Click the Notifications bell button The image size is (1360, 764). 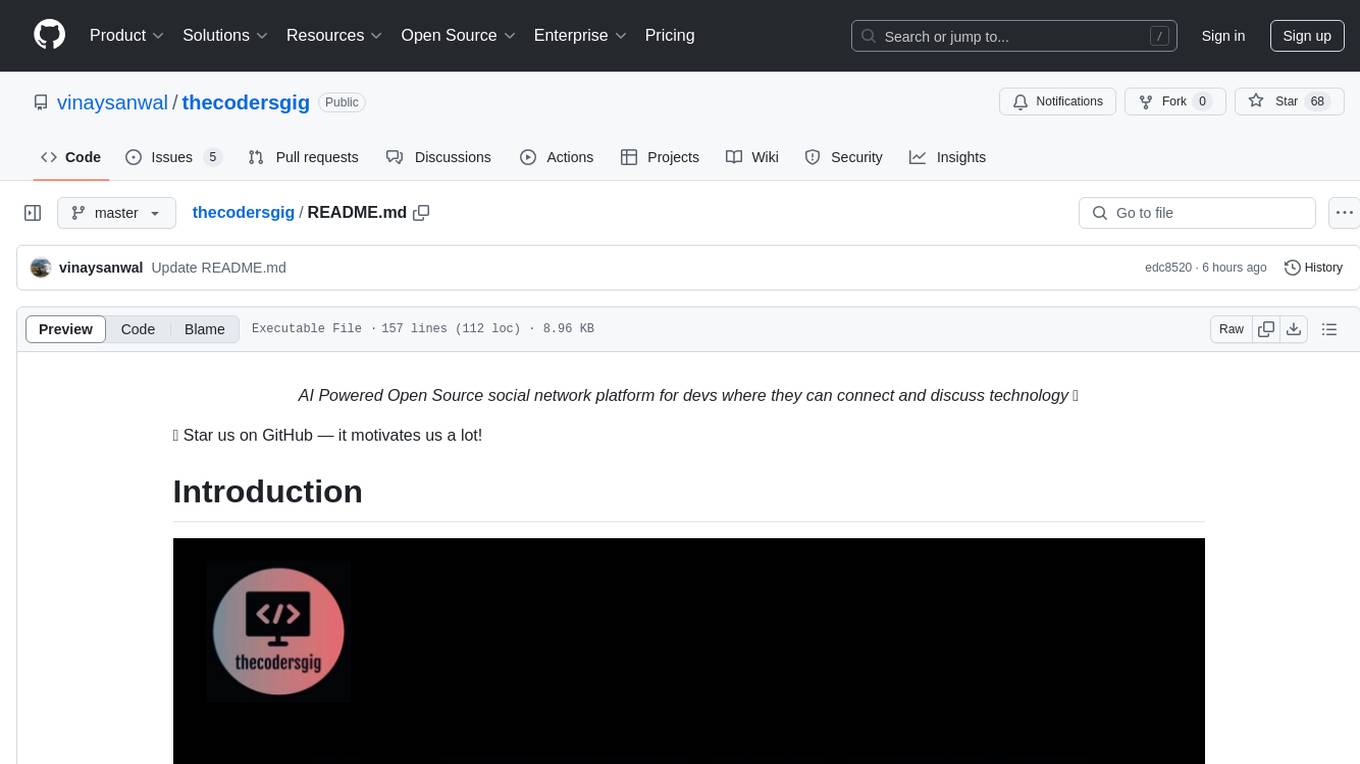[1058, 101]
